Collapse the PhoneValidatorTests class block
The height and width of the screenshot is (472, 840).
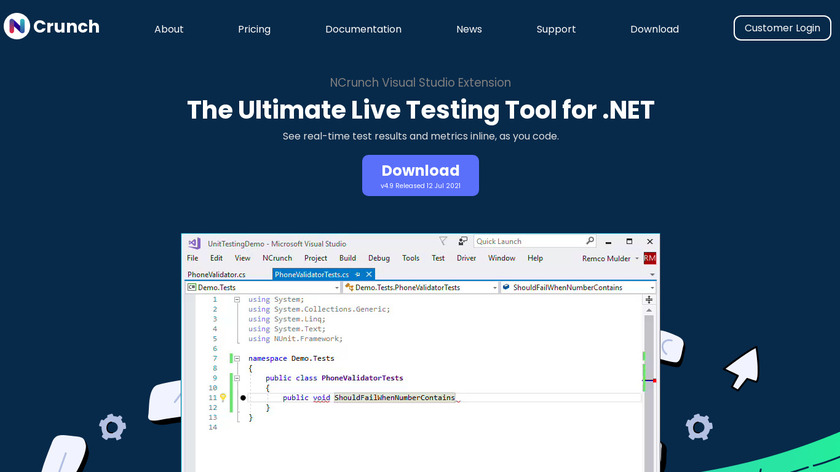[x=237, y=378]
